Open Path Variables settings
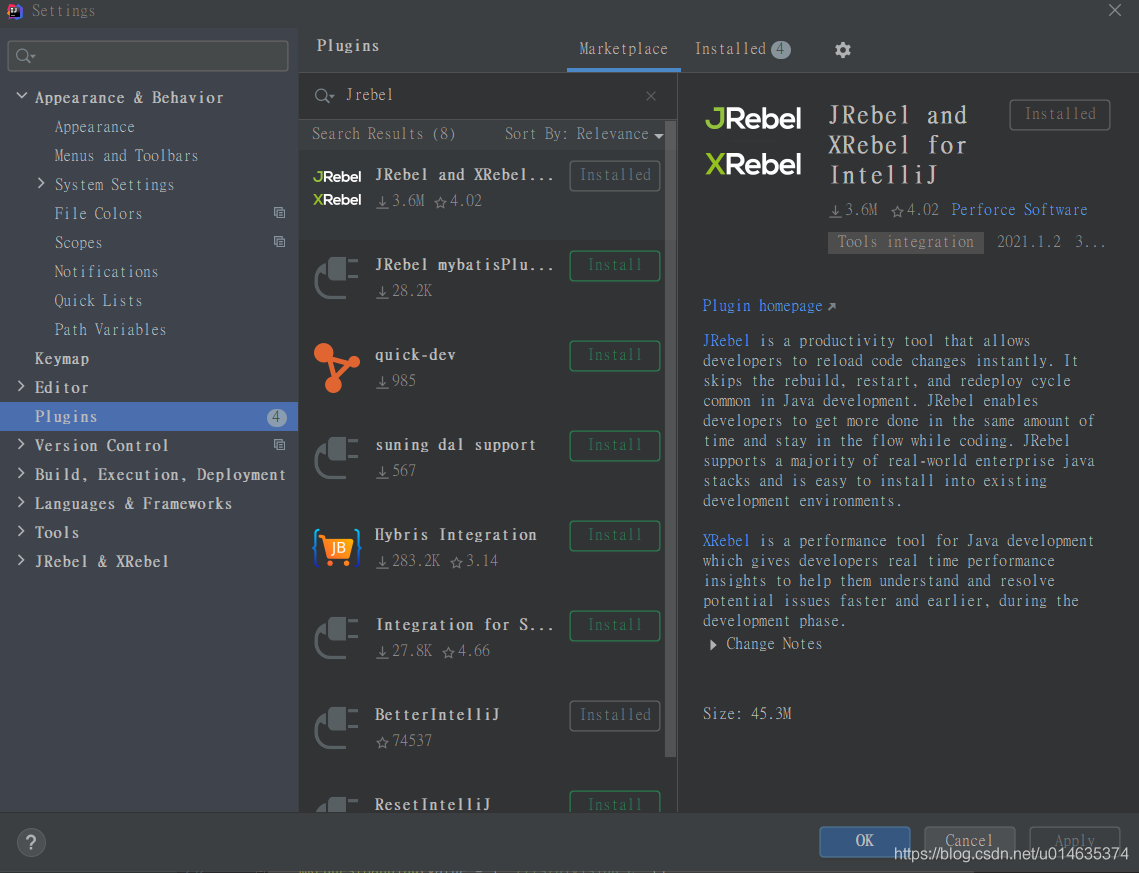The width and height of the screenshot is (1139, 873). [110, 330]
